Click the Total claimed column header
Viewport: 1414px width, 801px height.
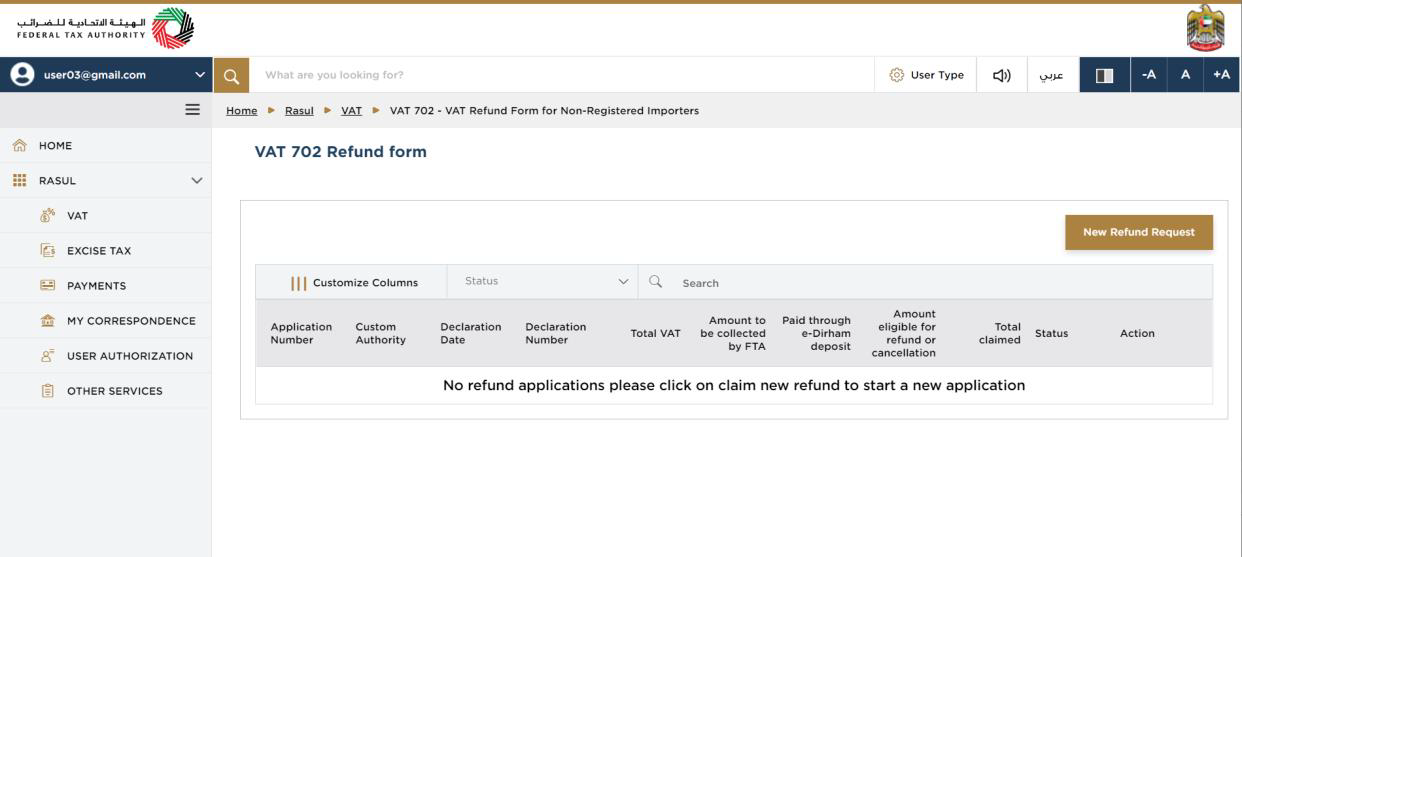coord(1000,333)
